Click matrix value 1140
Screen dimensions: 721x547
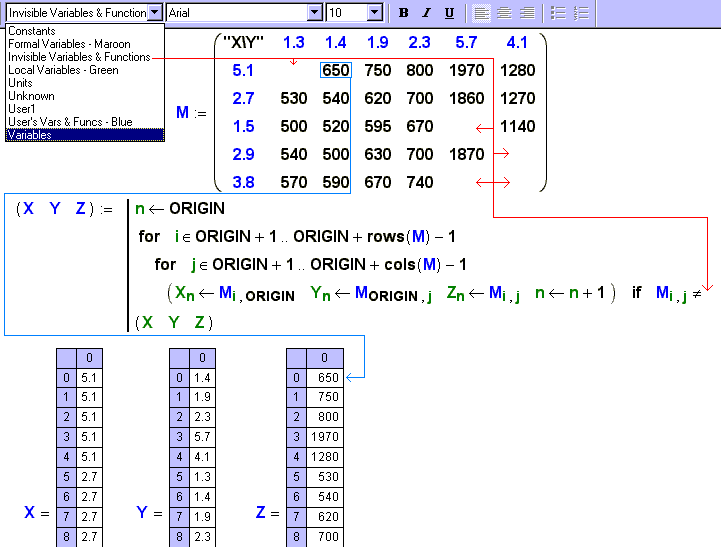coord(517,126)
